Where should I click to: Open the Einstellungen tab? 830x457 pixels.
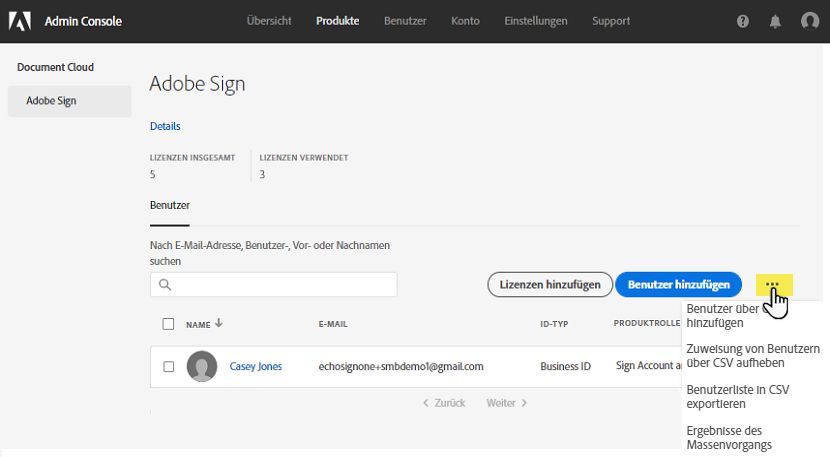pos(536,21)
